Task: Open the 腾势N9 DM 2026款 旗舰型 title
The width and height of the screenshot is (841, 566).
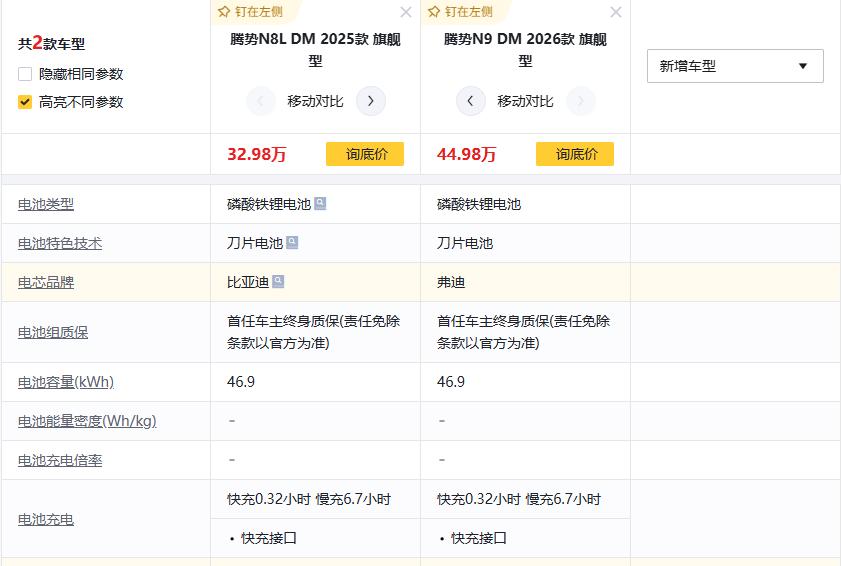Action: click(525, 50)
